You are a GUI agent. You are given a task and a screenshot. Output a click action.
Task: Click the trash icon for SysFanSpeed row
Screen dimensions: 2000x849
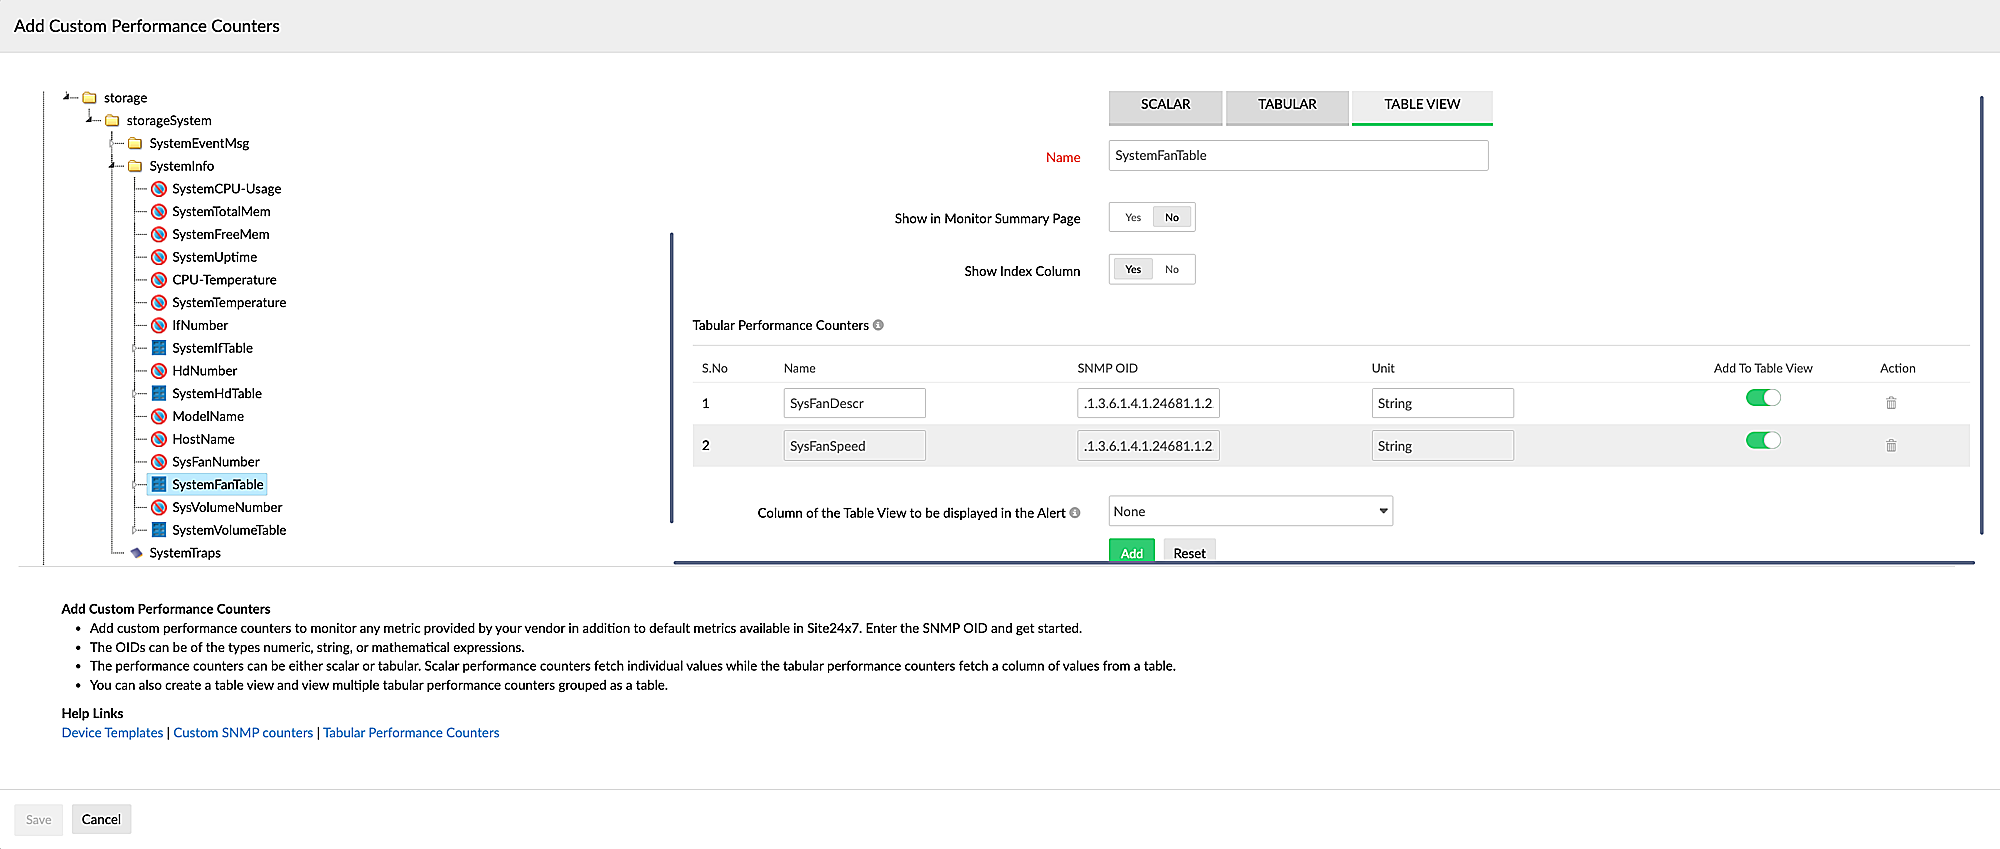pyautogui.click(x=1891, y=446)
